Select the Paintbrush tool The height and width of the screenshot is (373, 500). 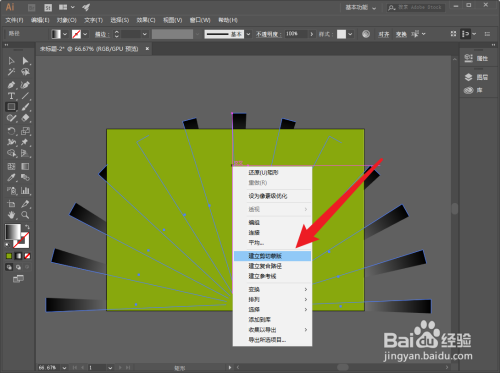[25, 107]
